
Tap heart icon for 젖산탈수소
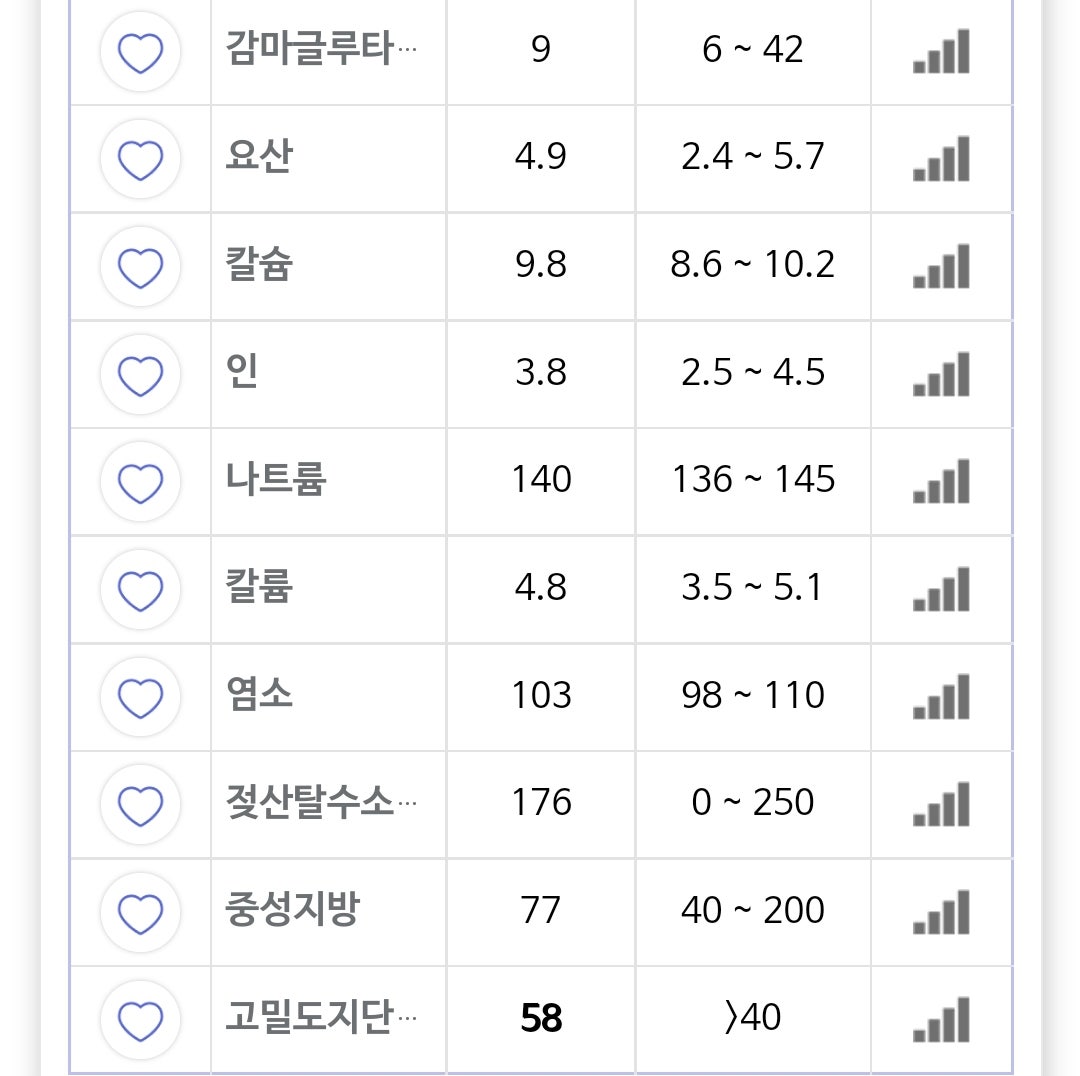(141, 805)
